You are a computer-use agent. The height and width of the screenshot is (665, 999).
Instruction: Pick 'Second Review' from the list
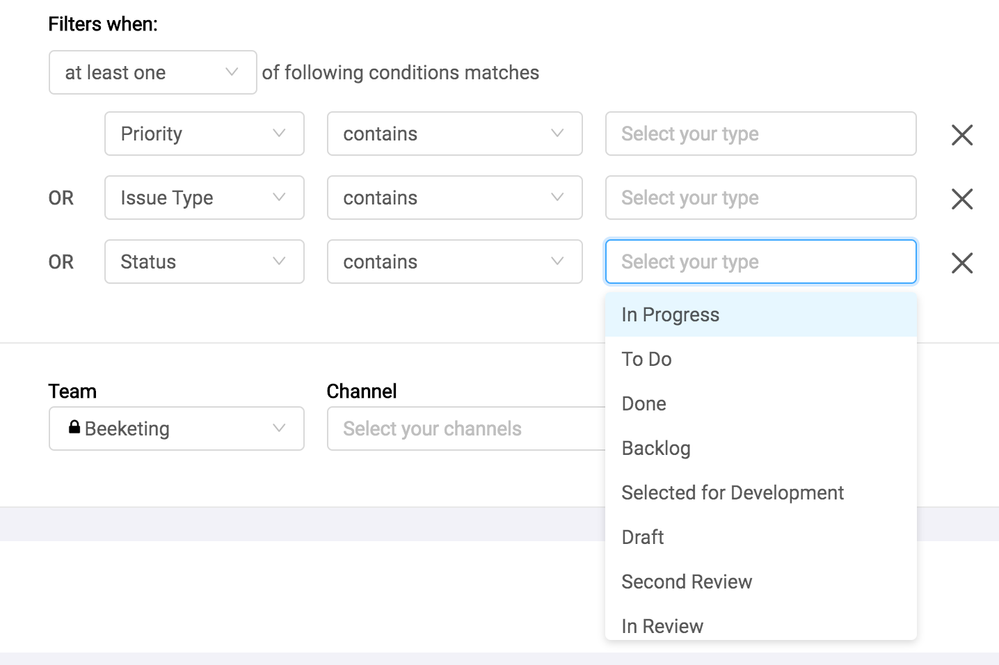tap(687, 582)
